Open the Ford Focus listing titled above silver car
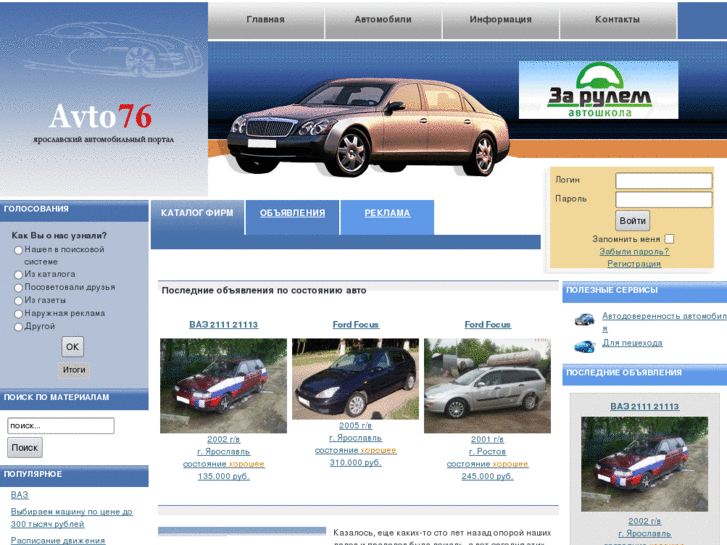The height and width of the screenshot is (545, 727). click(x=487, y=325)
